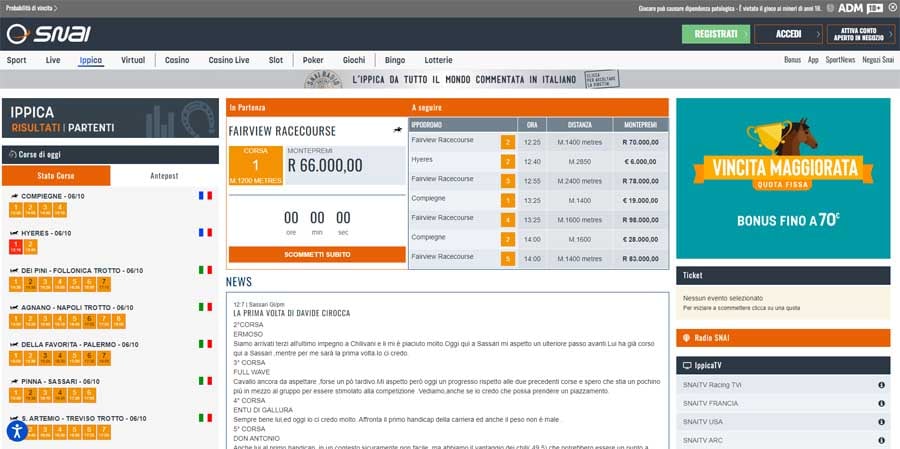Open Virtual menu item
The image size is (900, 449).
point(133,60)
